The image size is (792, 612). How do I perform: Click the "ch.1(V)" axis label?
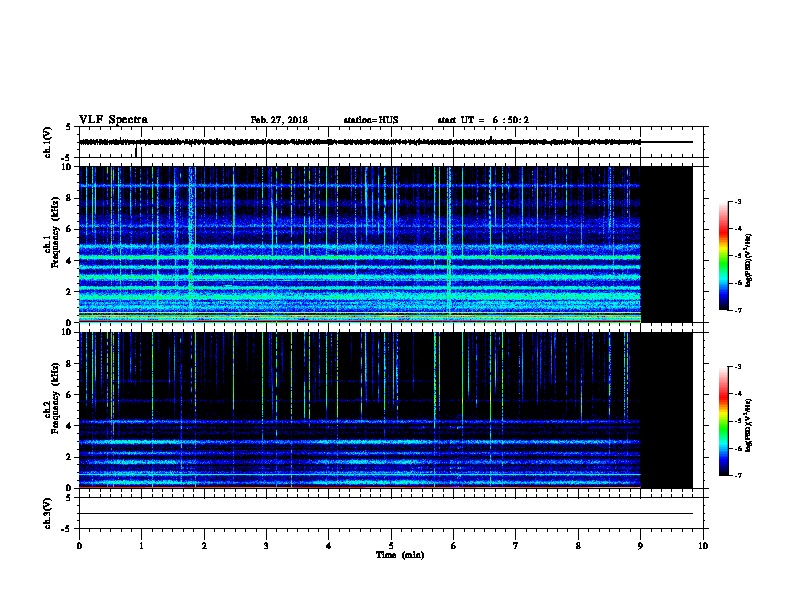pyautogui.click(x=47, y=142)
